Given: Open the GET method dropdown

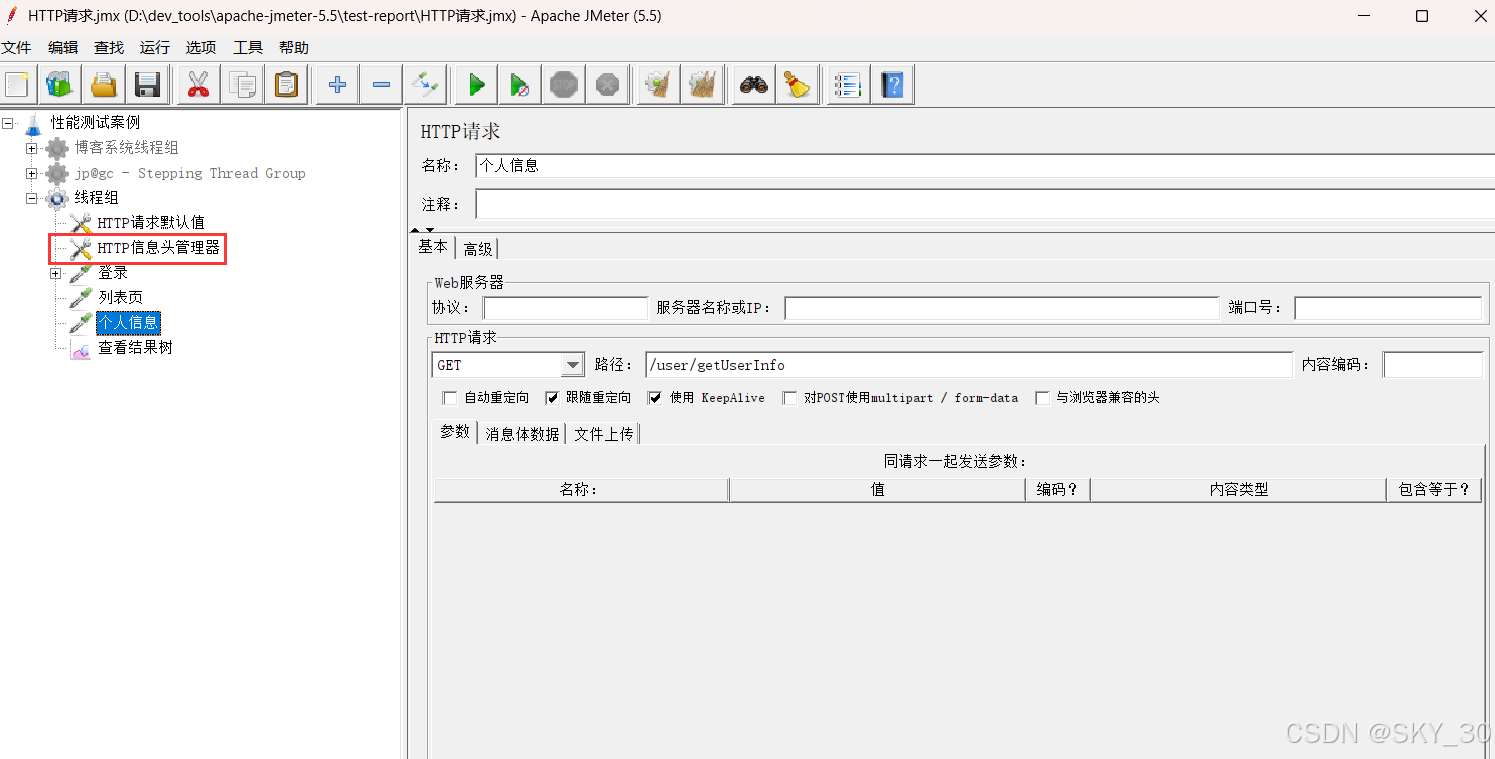Looking at the screenshot, I should pyautogui.click(x=572, y=365).
